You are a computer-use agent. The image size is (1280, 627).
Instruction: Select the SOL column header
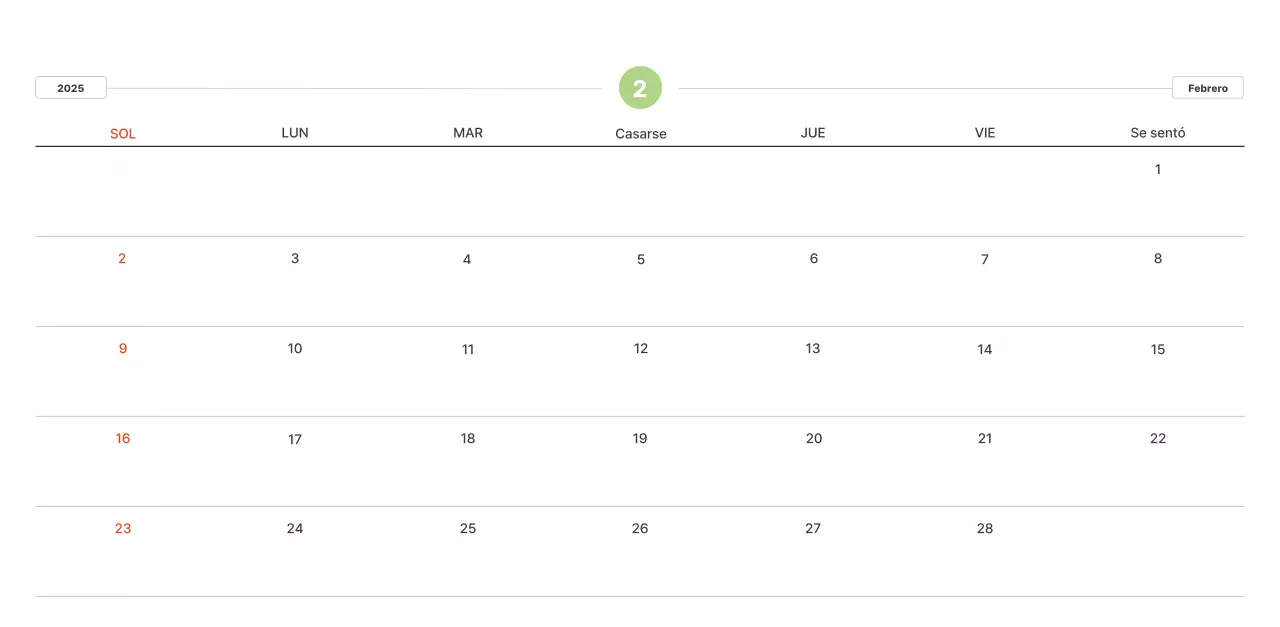[123, 133]
